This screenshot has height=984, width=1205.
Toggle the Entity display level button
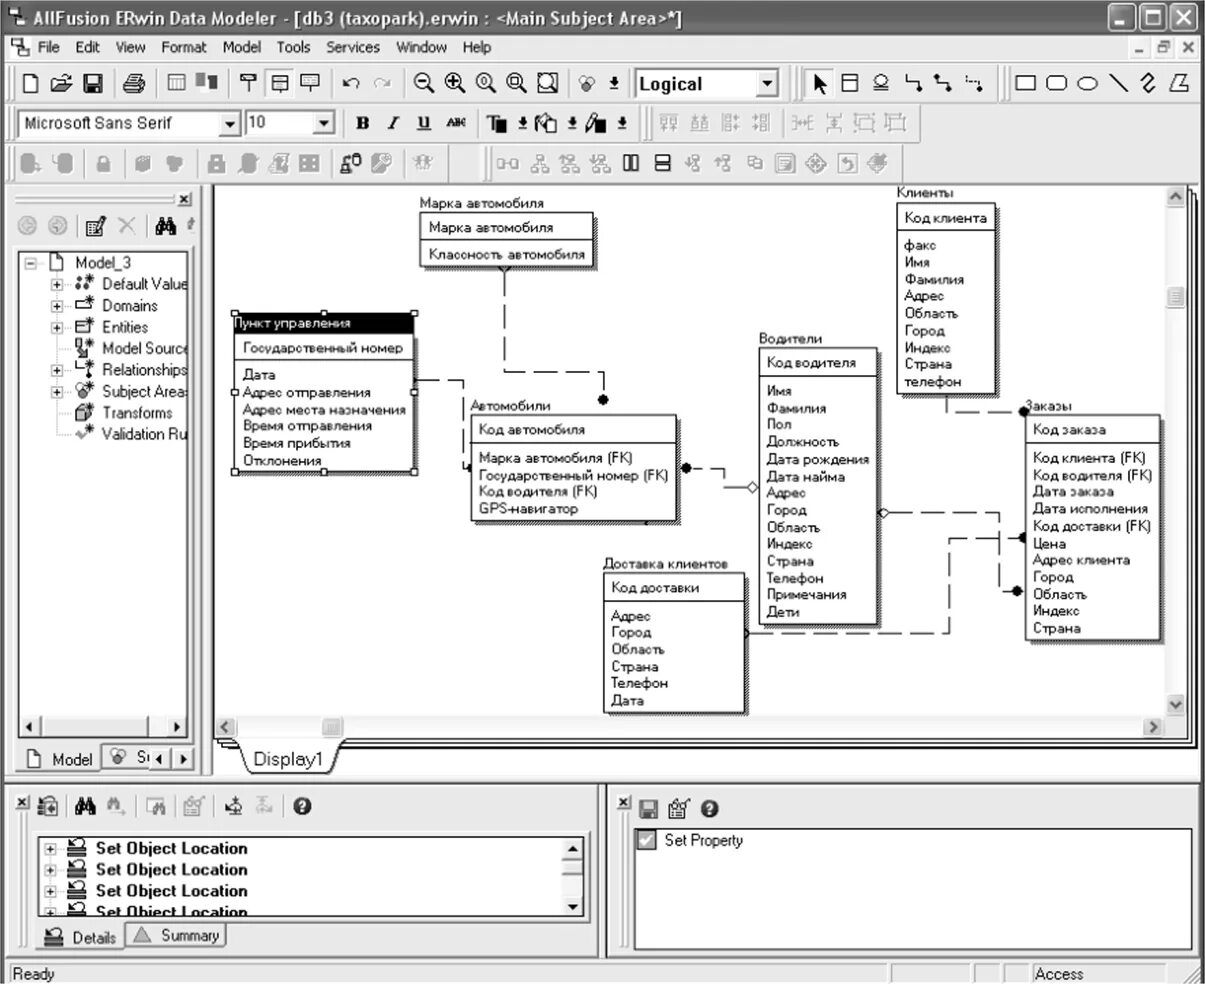click(x=248, y=84)
